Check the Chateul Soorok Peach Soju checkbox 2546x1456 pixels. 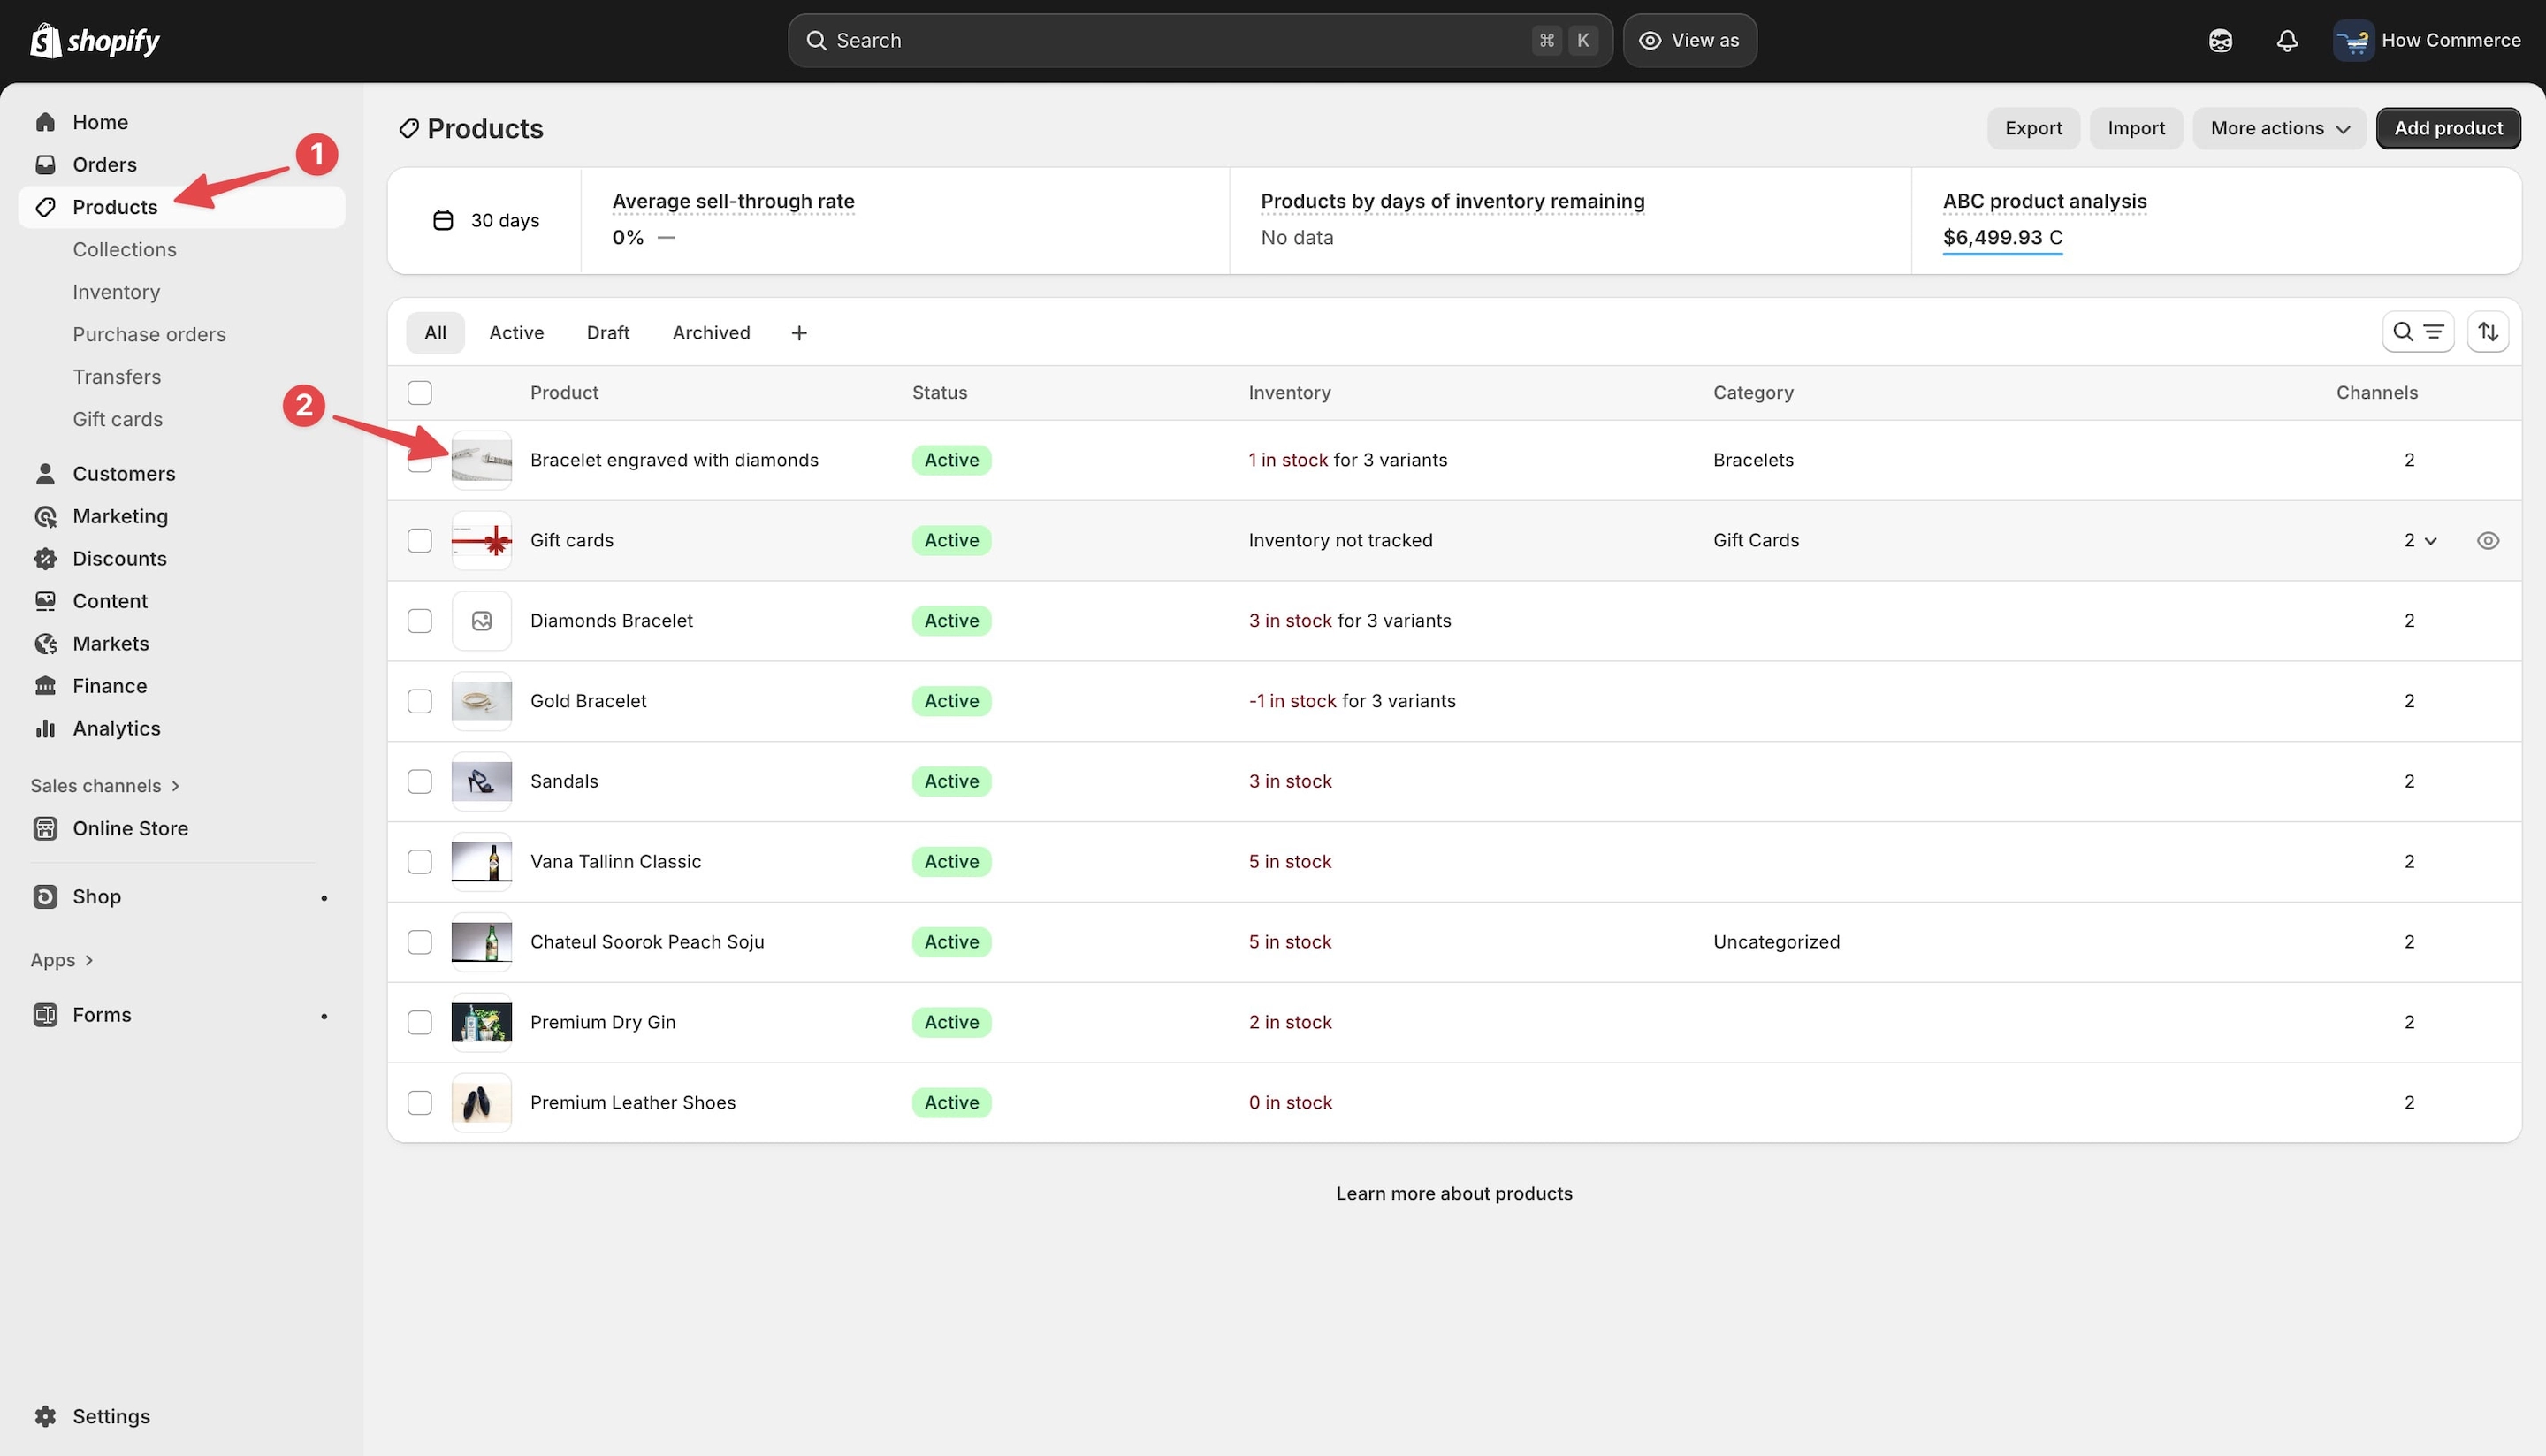coord(419,942)
